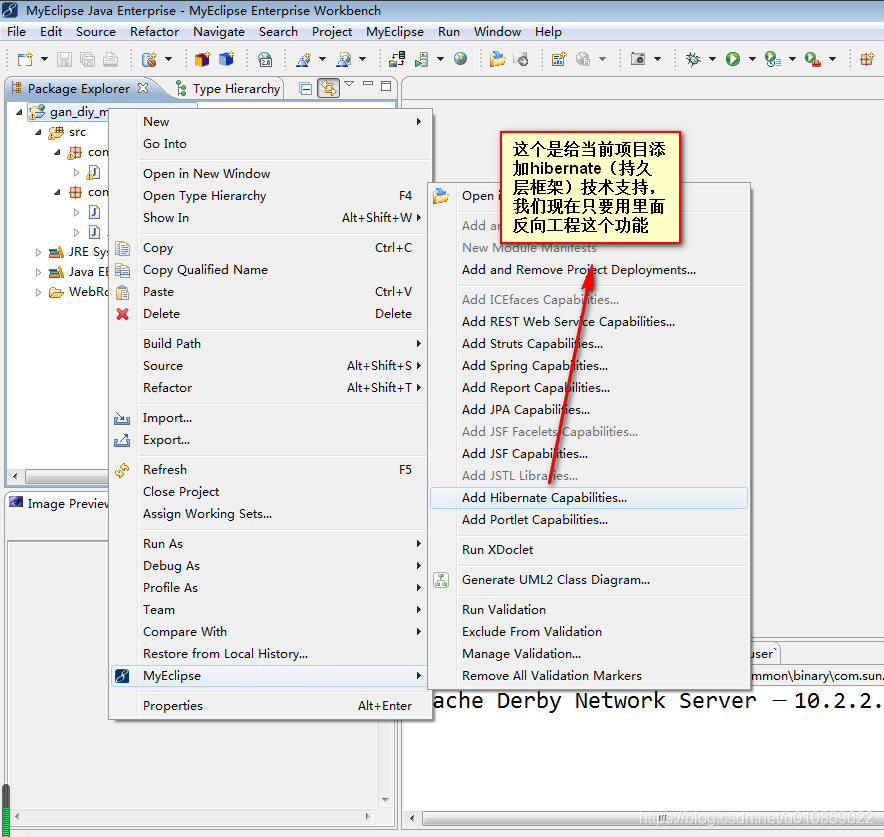Open the Debug dropdown arrow

pyautogui.click(x=713, y=59)
